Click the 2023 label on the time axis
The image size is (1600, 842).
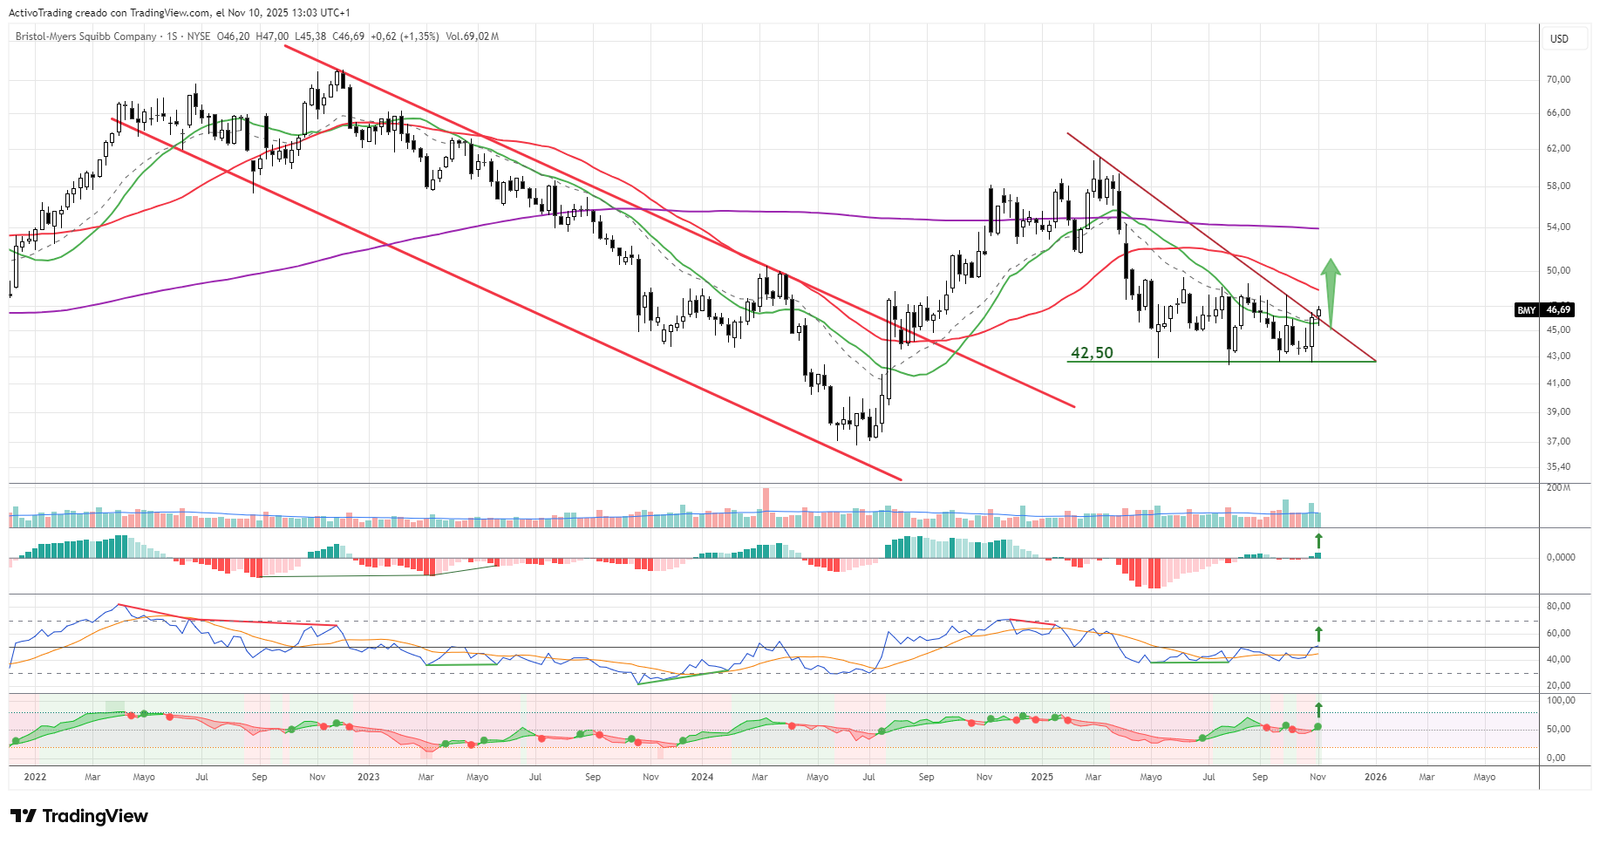pyautogui.click(x=368, y=777)
